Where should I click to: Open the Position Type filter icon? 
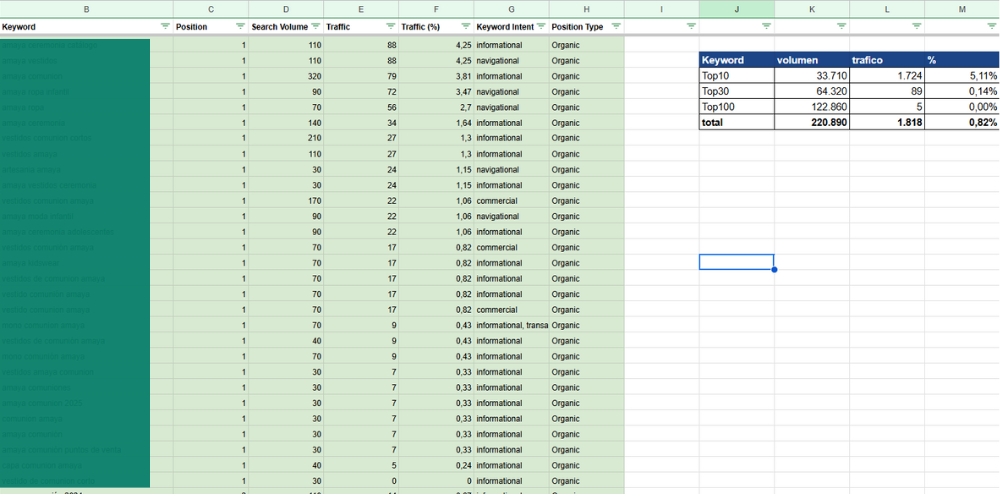click(616, 26)
